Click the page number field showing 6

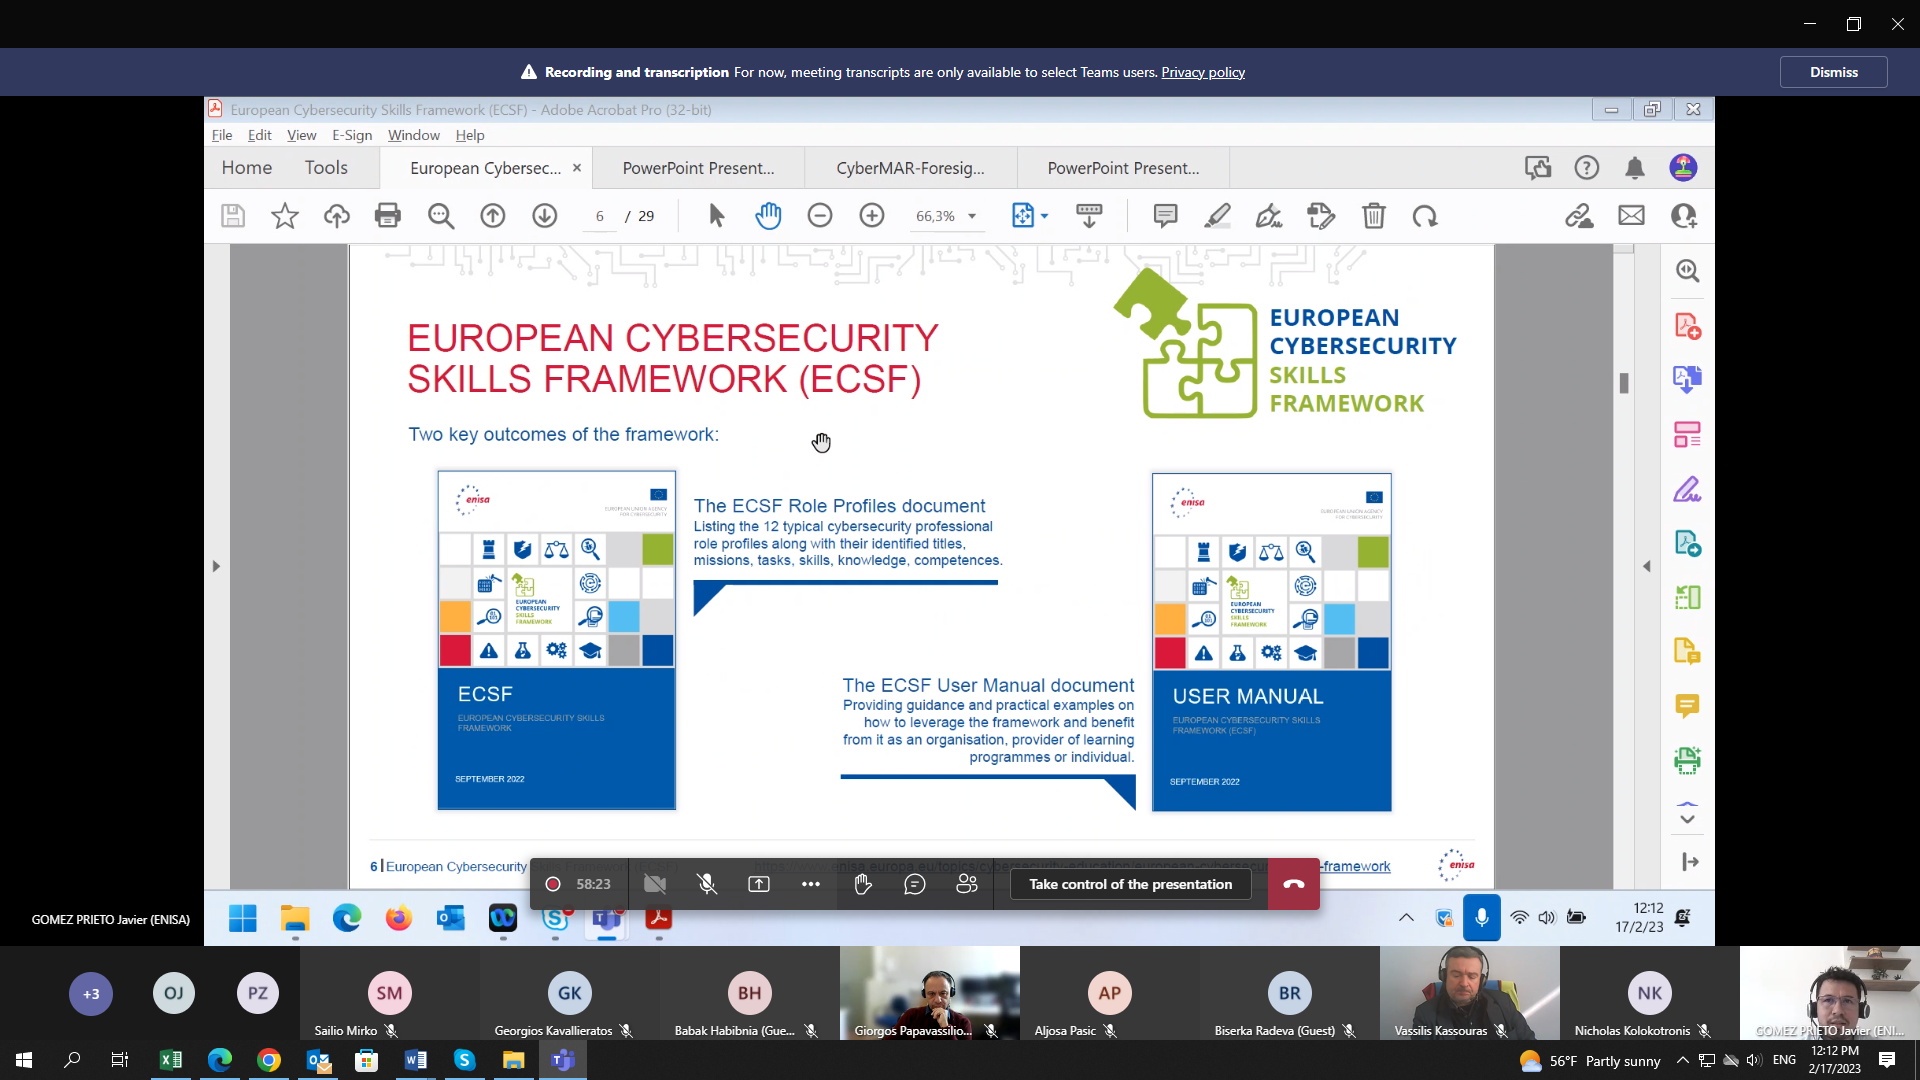tap(599, 216)
